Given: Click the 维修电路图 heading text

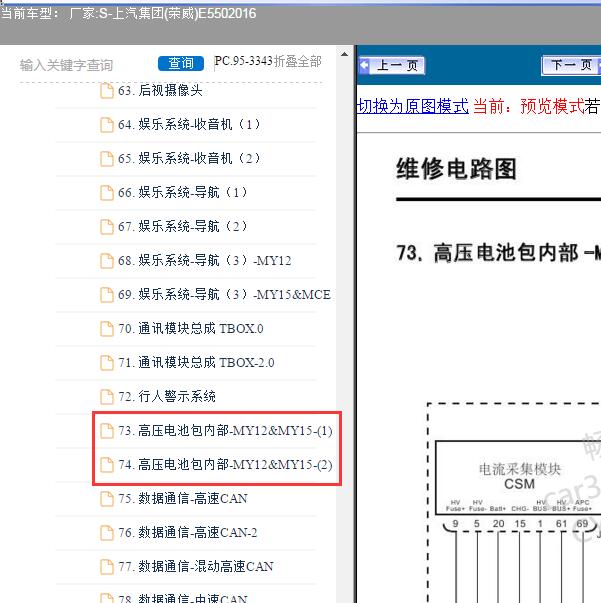Looking at the screenshot, I should pos(456,169).
